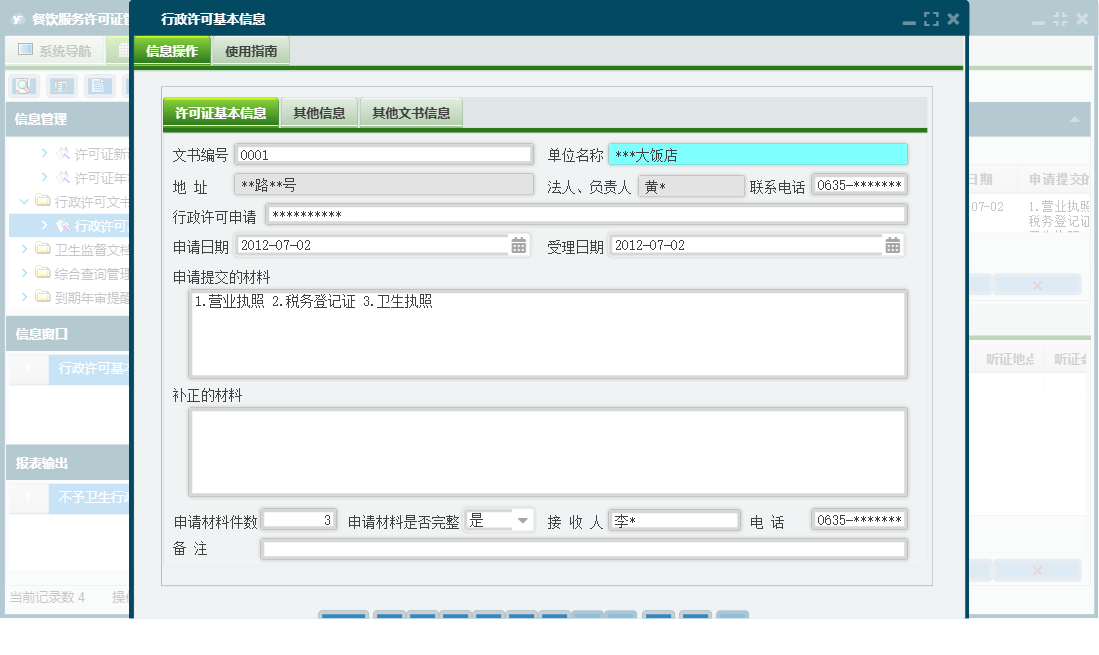This screenshot has height=655, width=1099.
Task: Collapse the 行政许可文书 folder
Action: click(x=23, y=200)
